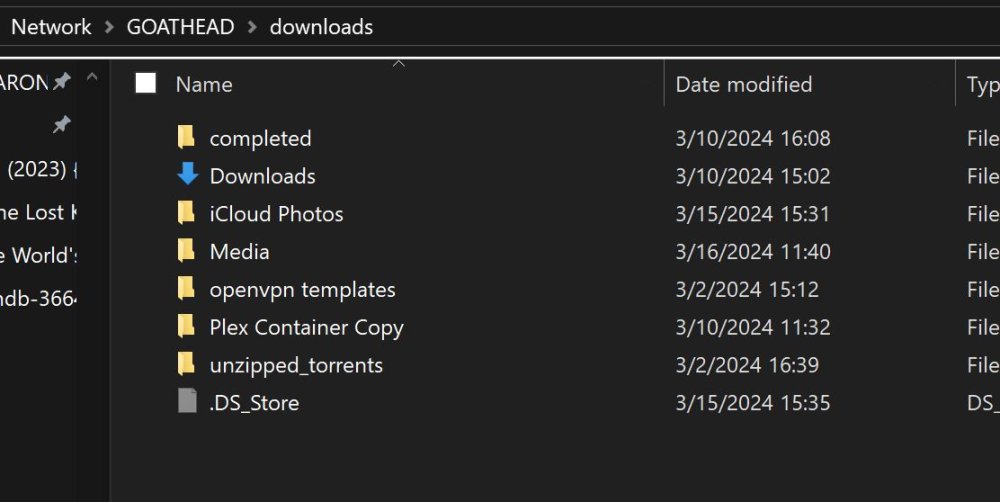Screen dimensions: 1000x502
Task: Click the Media folder icon
Action: click(186, 251)
